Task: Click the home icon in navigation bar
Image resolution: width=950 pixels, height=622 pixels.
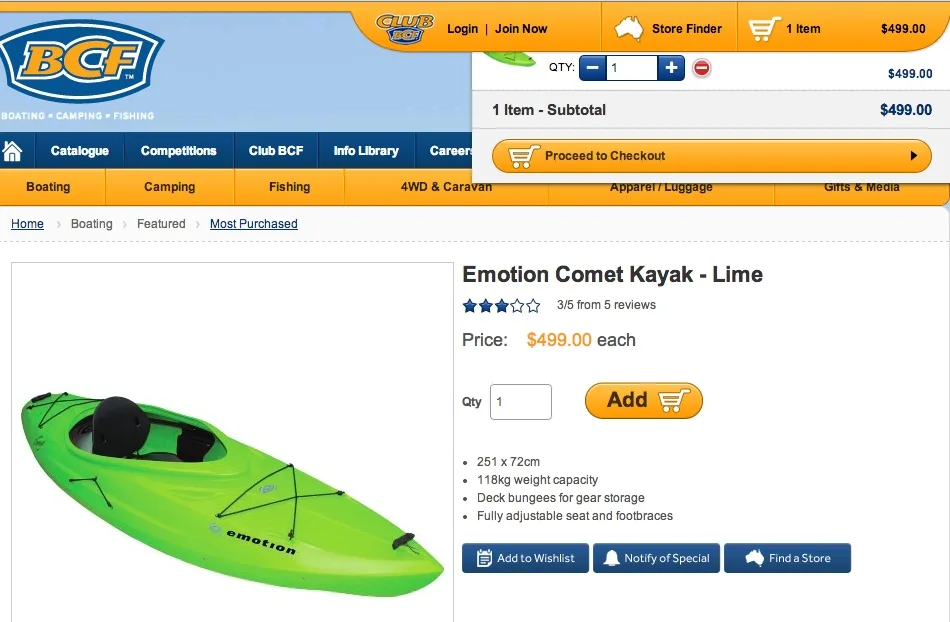Action: [12, 151]
